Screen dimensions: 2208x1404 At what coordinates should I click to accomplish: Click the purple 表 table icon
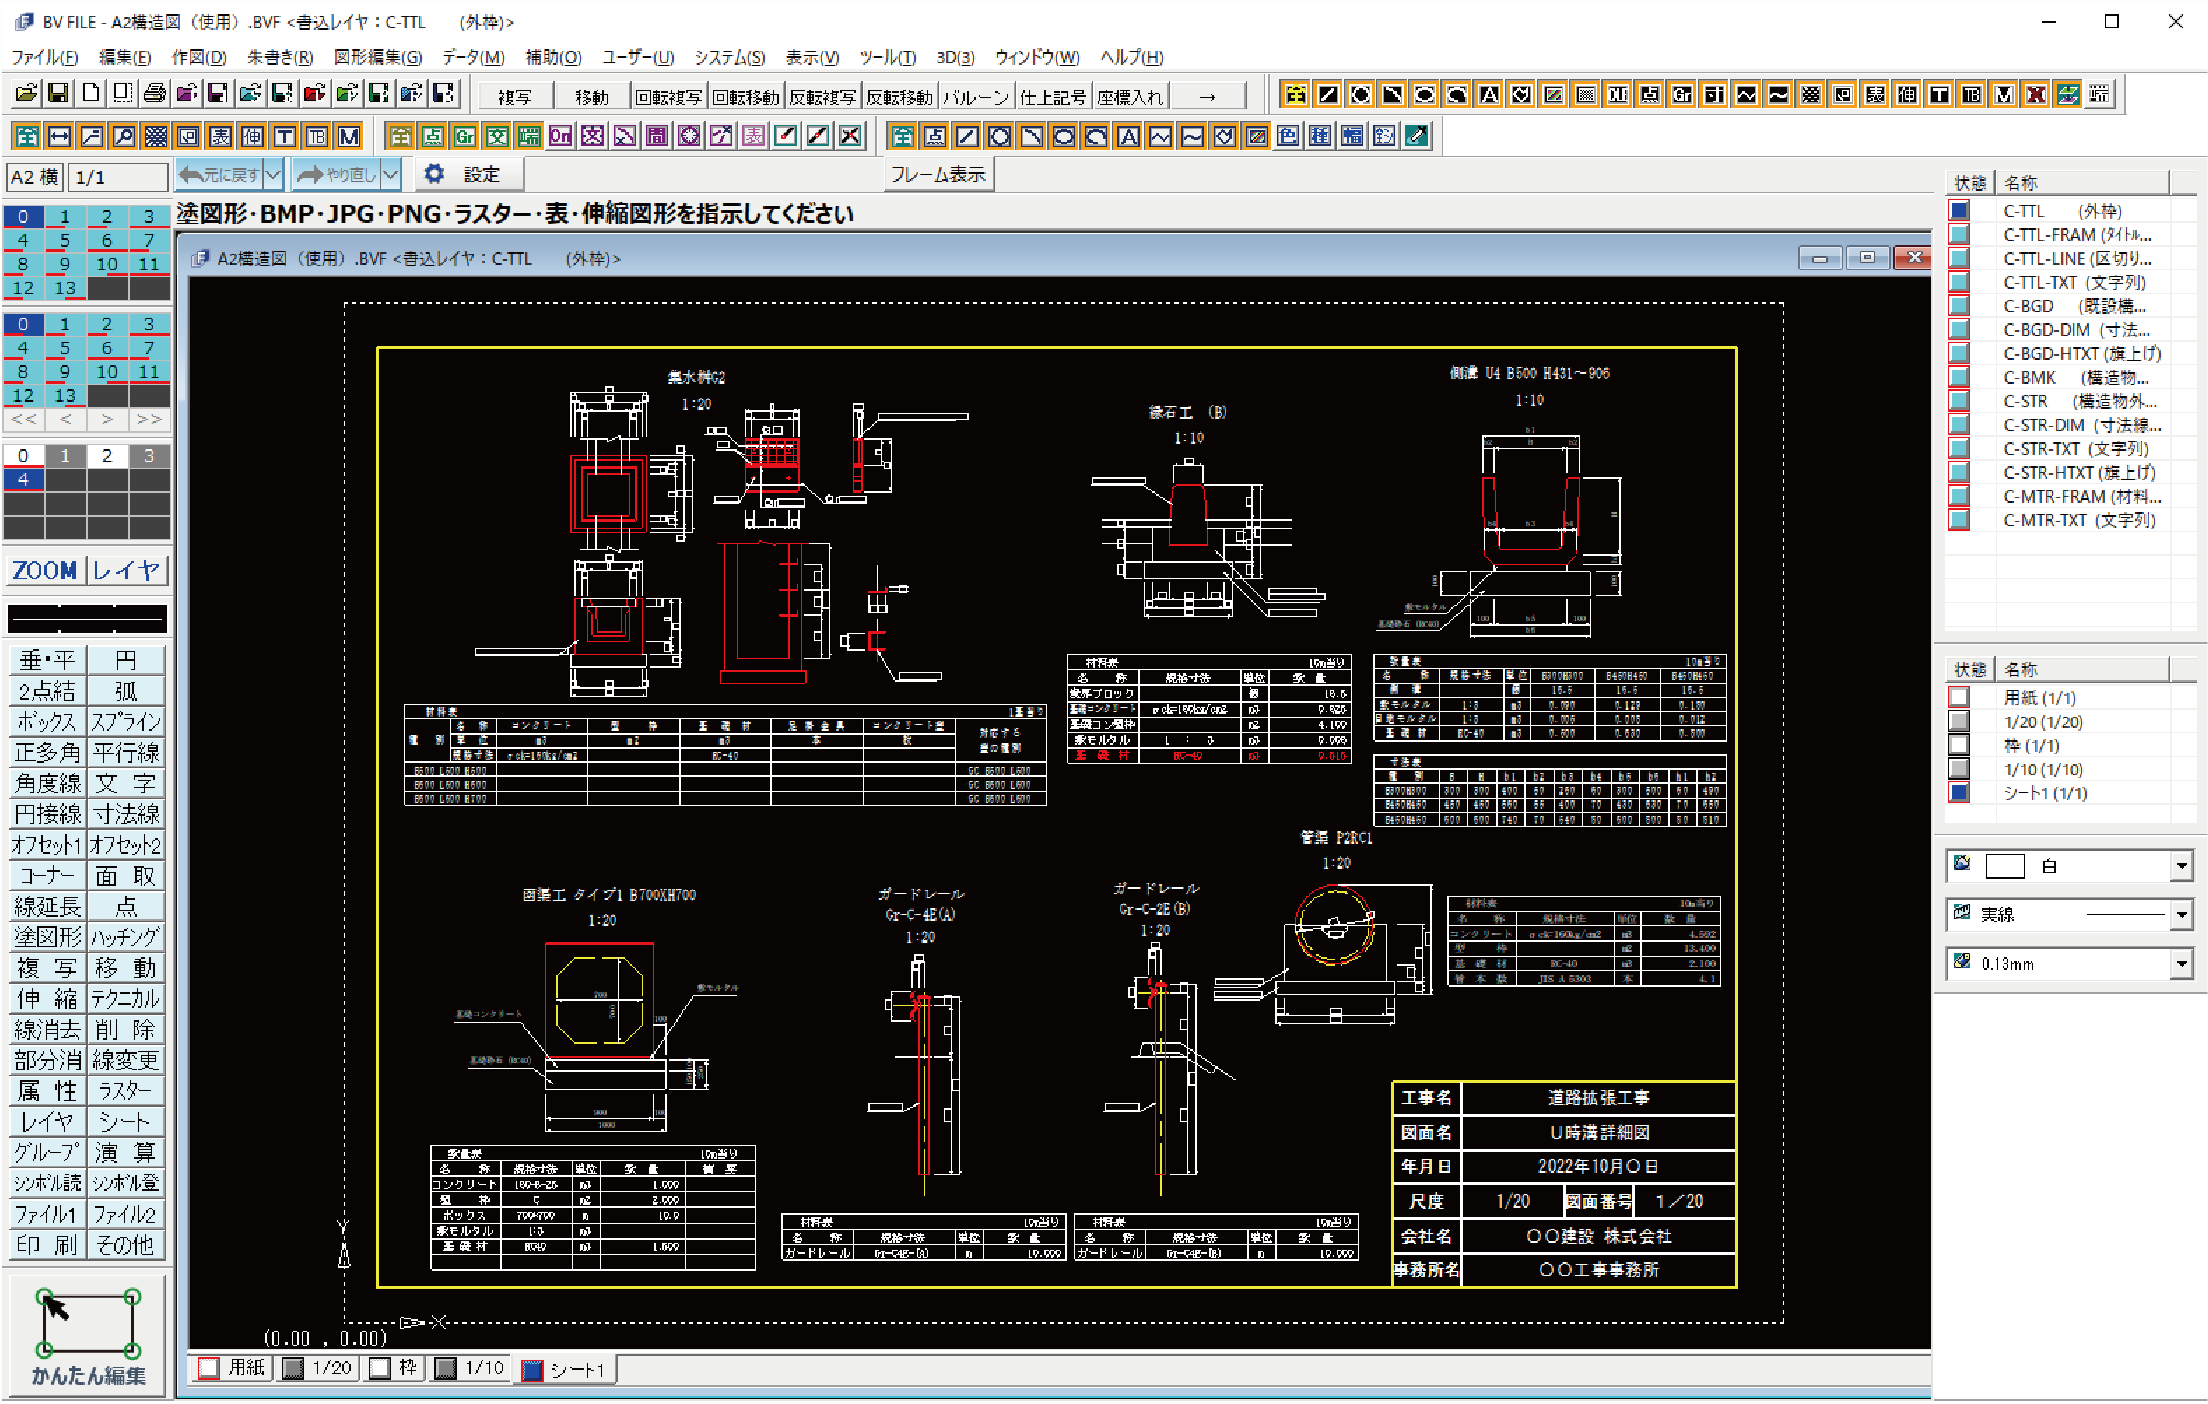click(753, 136)
